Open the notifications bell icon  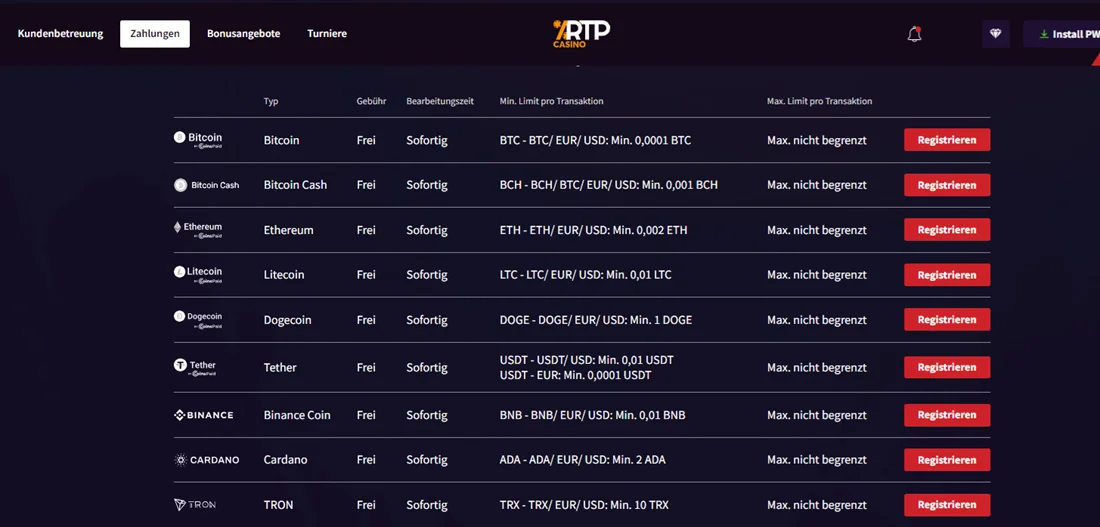click(914, 34)
